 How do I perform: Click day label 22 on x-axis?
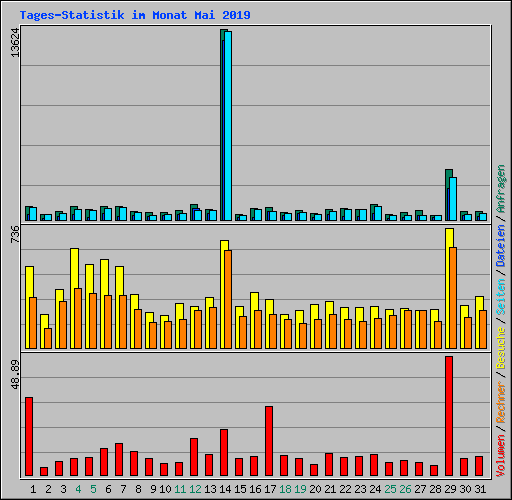(x=345, y=489)
